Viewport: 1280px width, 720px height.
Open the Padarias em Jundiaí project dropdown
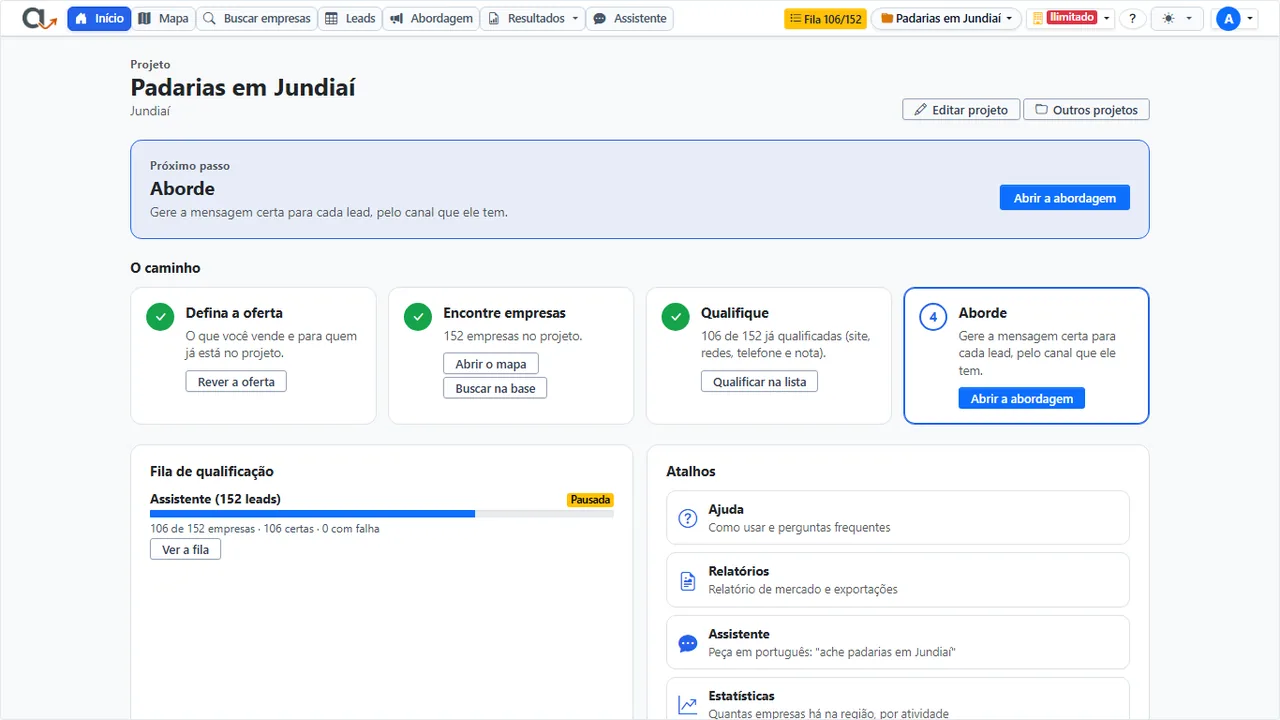click(946, 19)
